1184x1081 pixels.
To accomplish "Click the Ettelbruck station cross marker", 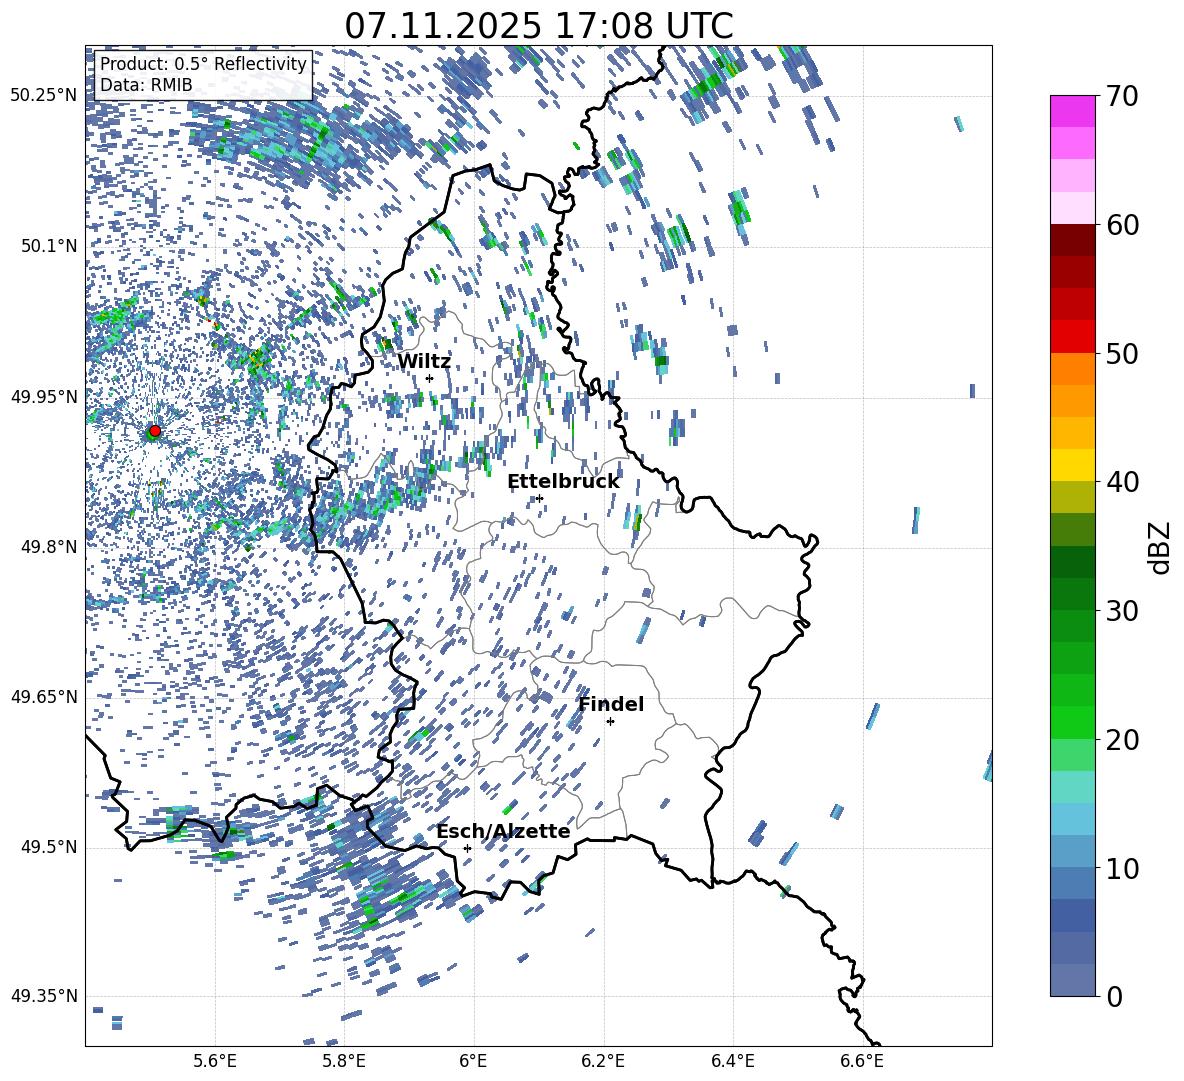I will (539, 498).
